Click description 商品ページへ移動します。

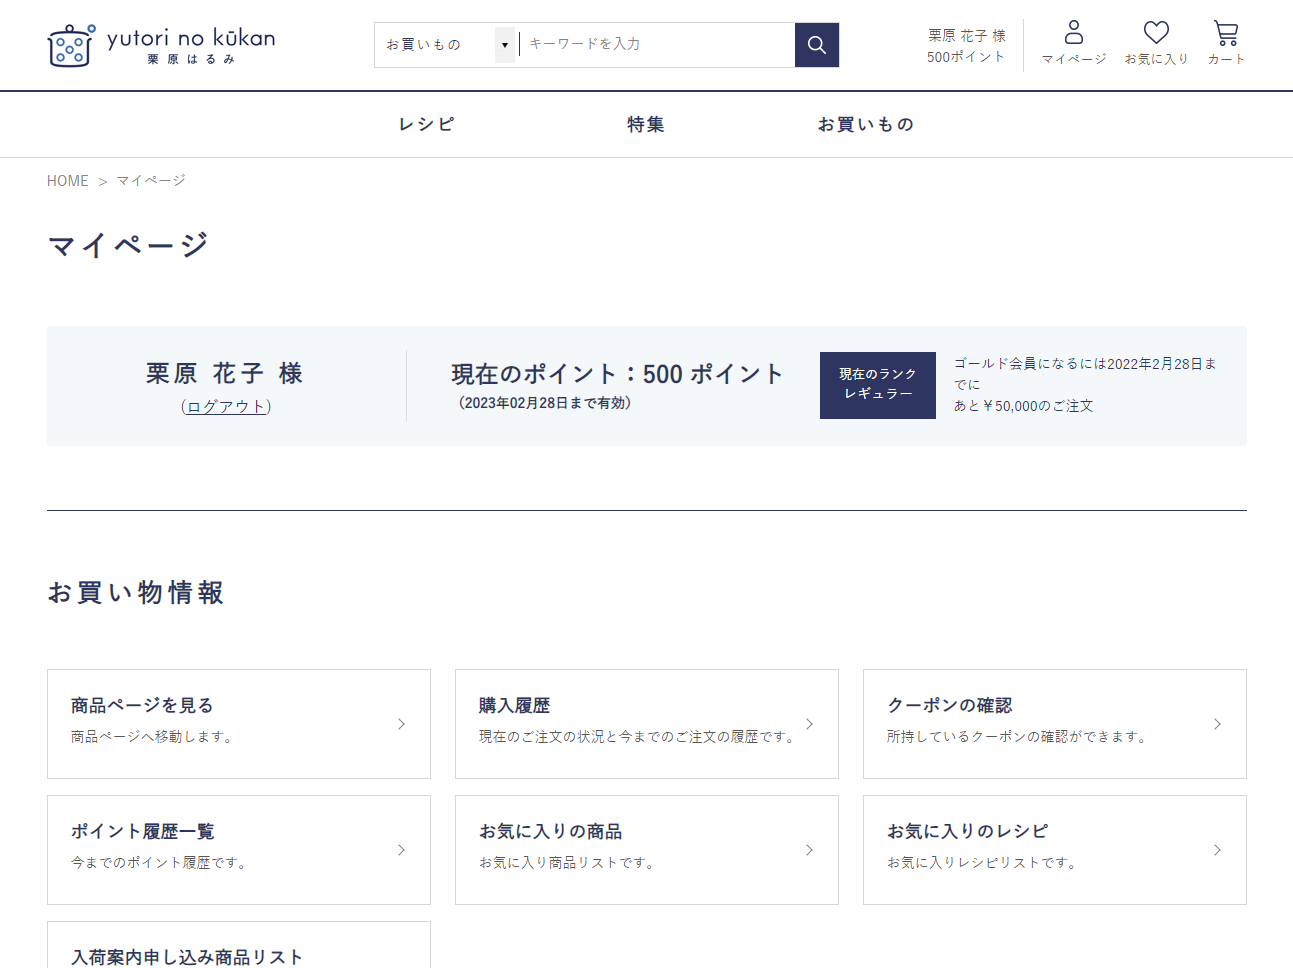[x=154, y=737]
